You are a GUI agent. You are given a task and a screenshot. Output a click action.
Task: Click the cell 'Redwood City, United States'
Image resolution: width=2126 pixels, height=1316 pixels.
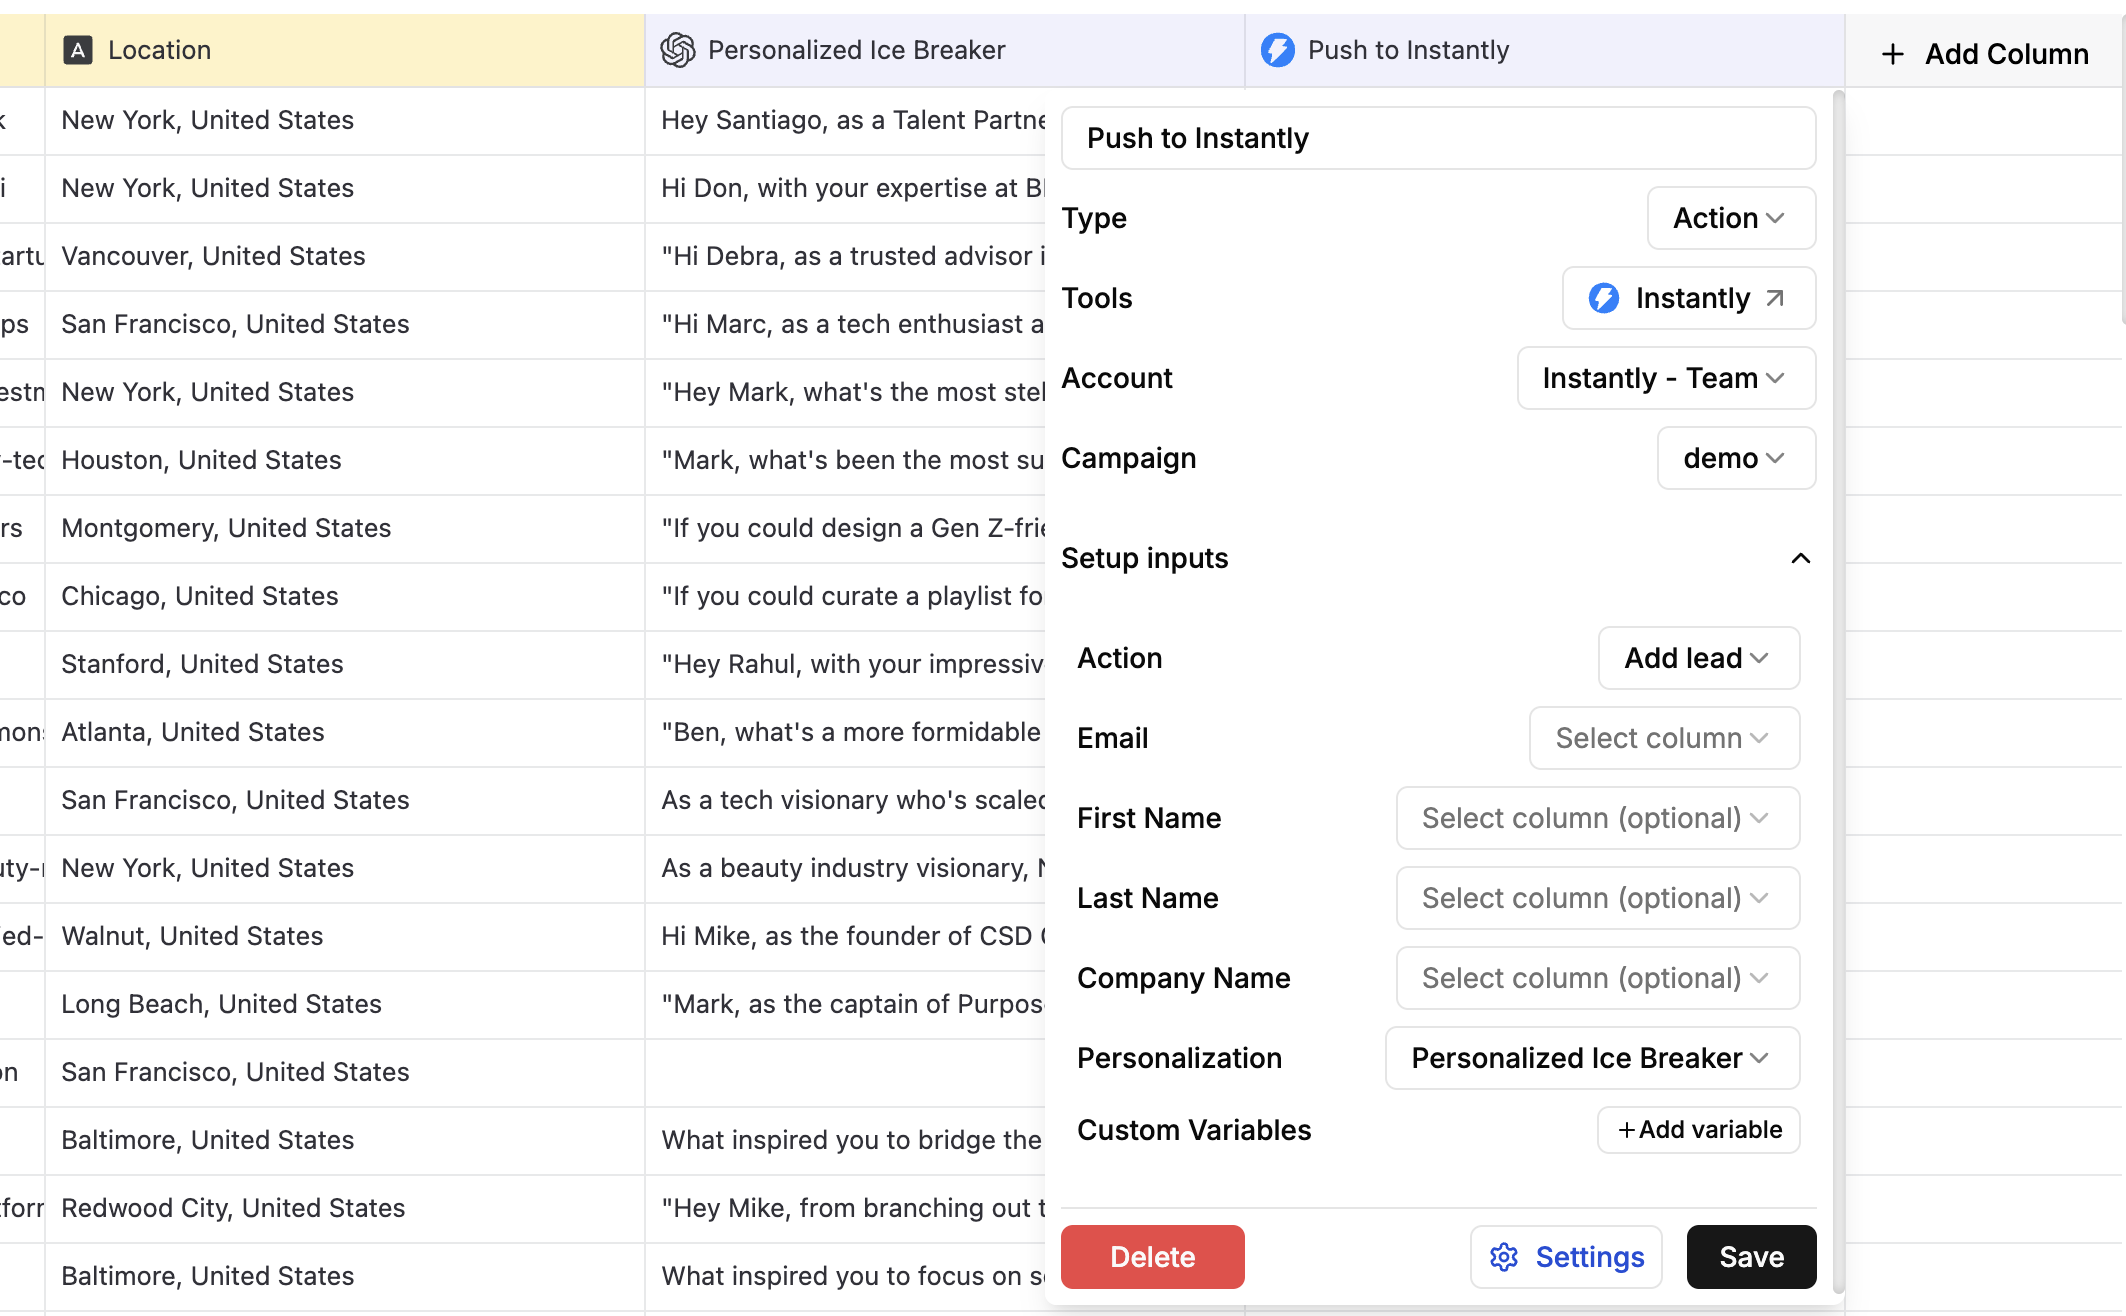coord(345,1208)
